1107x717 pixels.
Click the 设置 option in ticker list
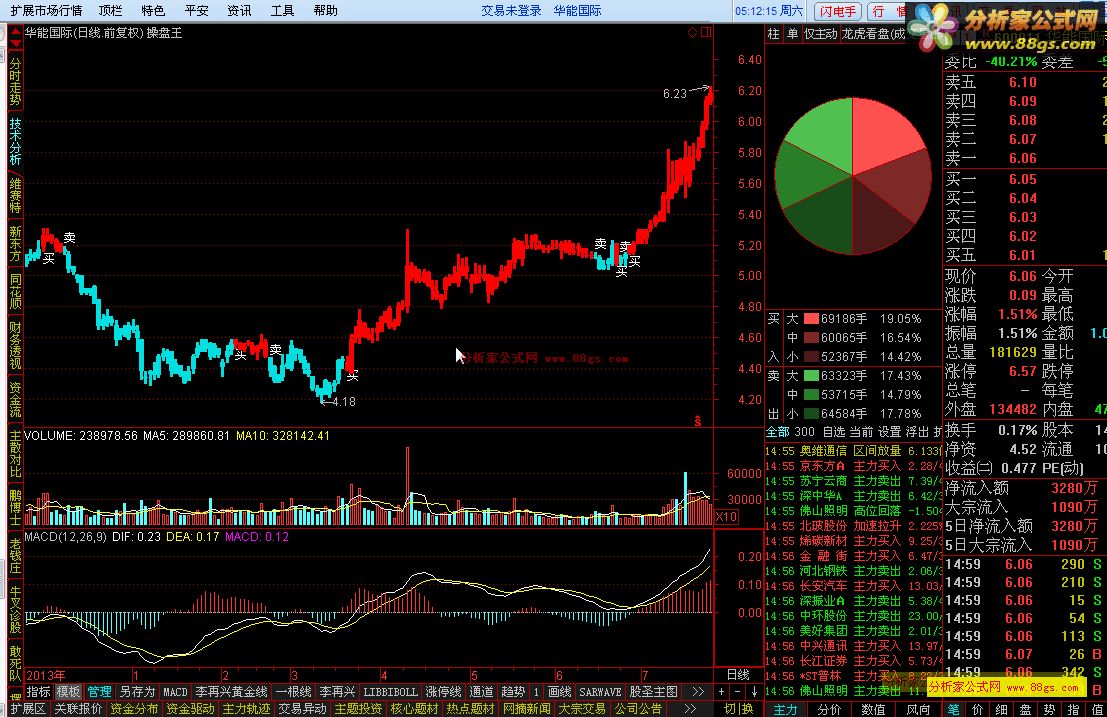(x=890, y=431)
